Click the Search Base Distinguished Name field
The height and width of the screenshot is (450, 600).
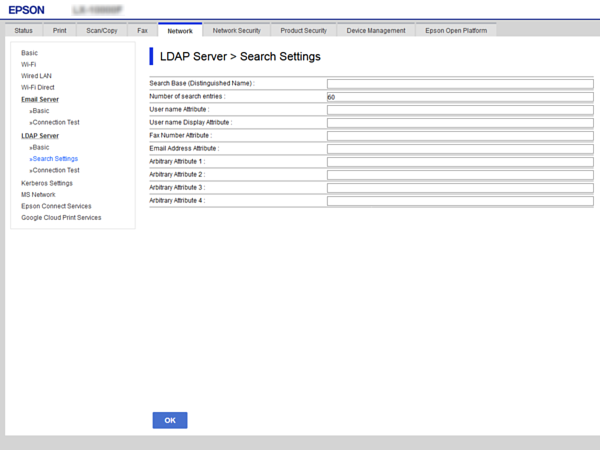click(460, 83)
